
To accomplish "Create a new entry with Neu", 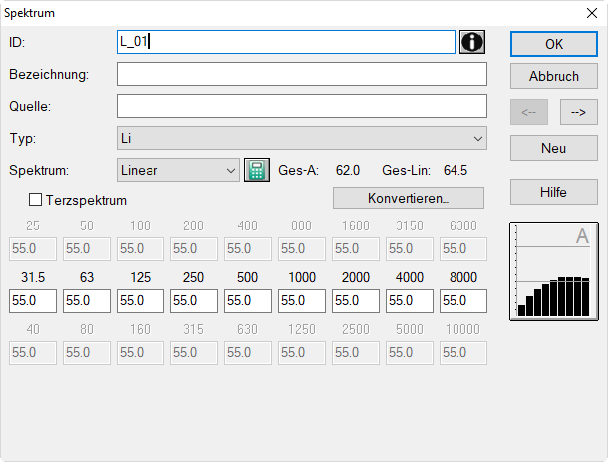I will click(x=554, y=148).
